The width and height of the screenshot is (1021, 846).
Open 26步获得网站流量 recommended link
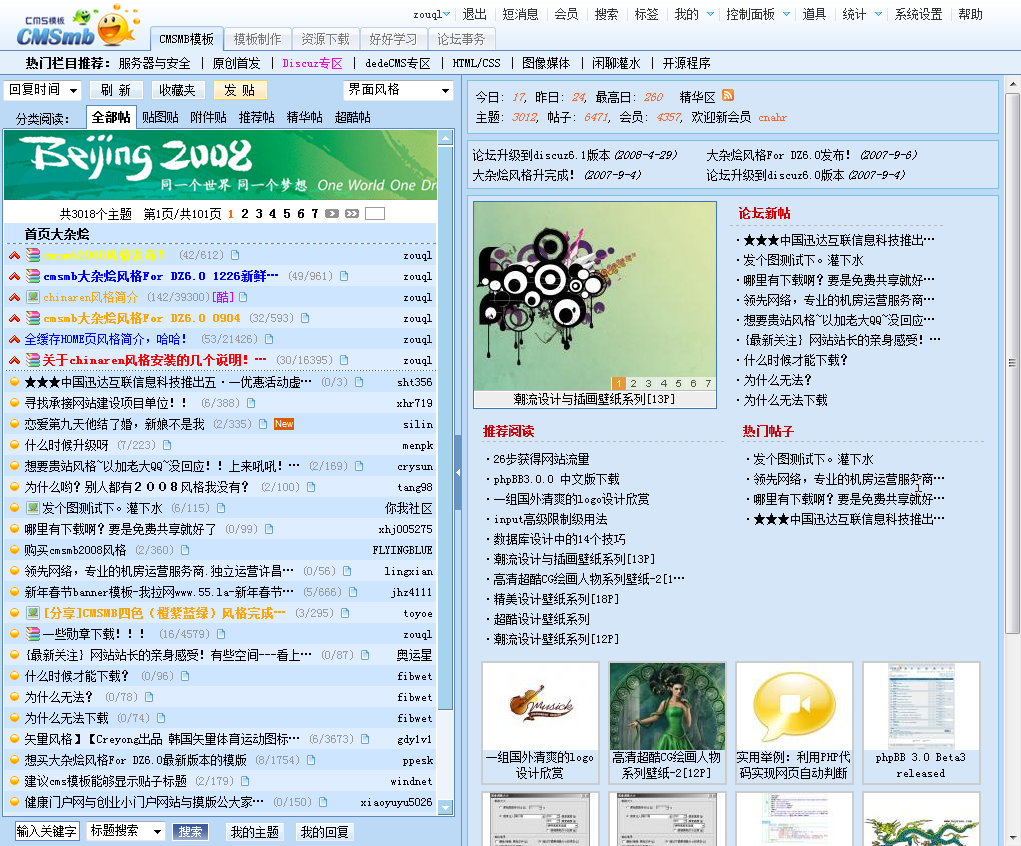(x=541, y=459)
